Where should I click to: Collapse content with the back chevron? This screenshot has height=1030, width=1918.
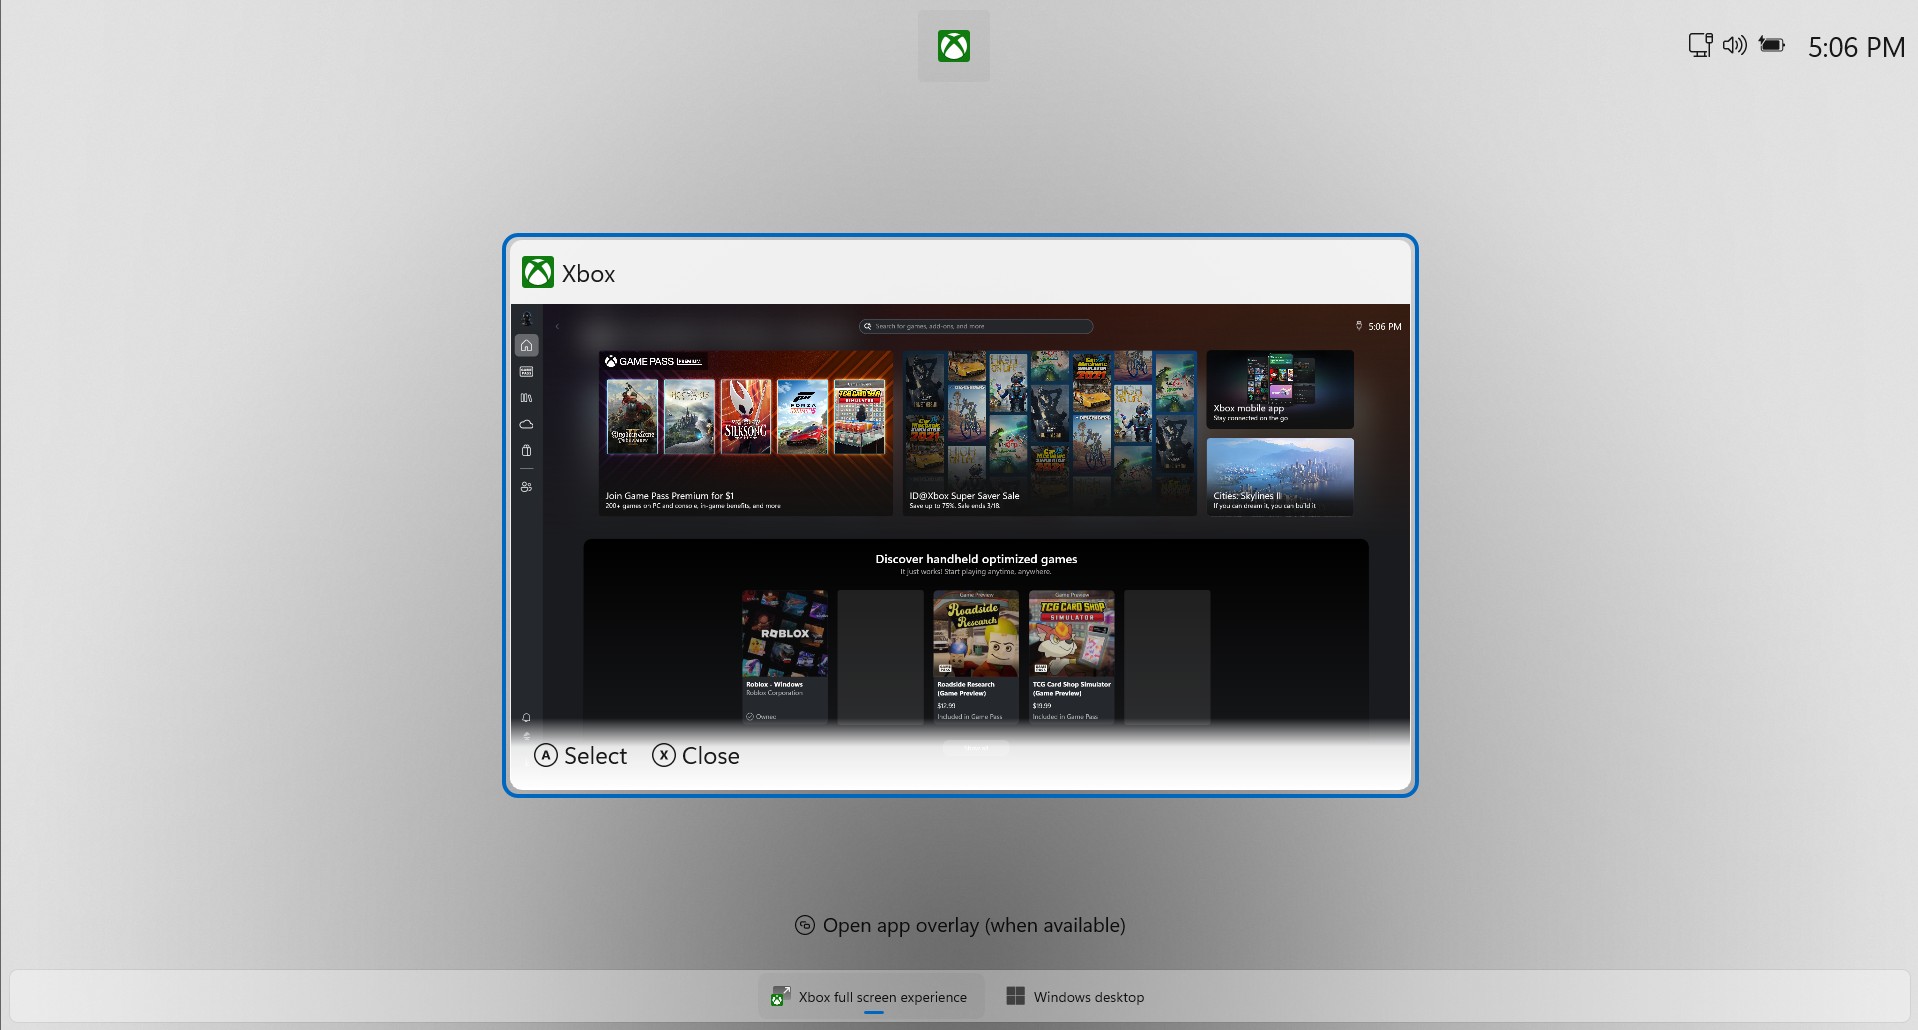coord(557,326)
